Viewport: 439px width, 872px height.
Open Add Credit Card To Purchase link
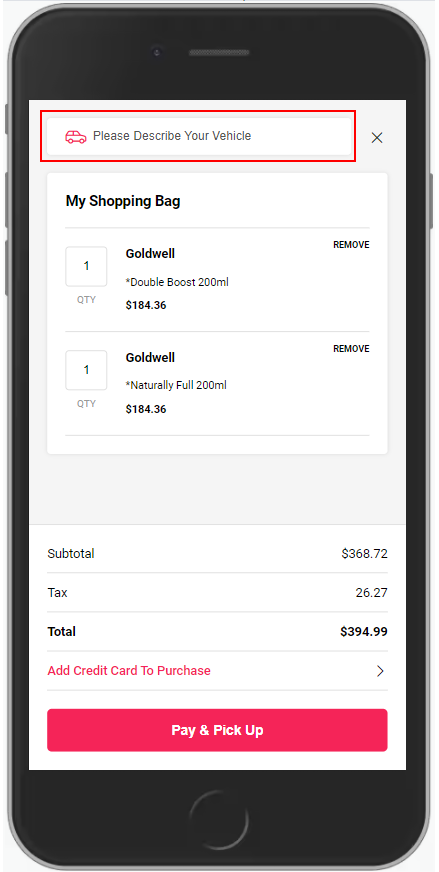(x=129, y=671)
